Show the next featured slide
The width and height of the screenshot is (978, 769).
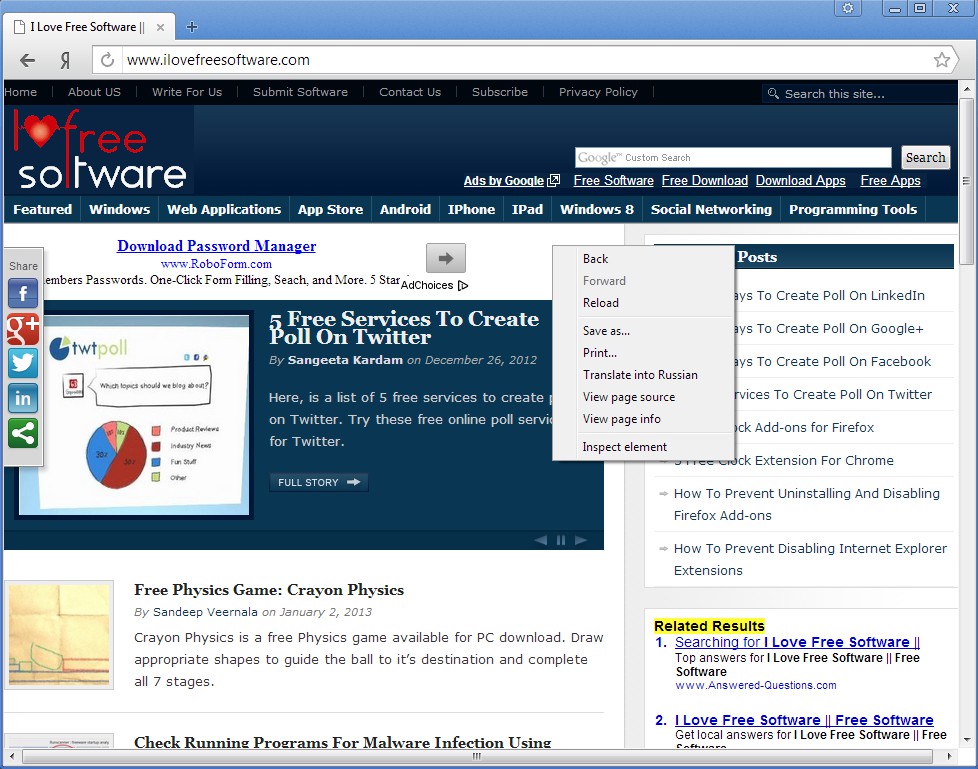point(581,540)
